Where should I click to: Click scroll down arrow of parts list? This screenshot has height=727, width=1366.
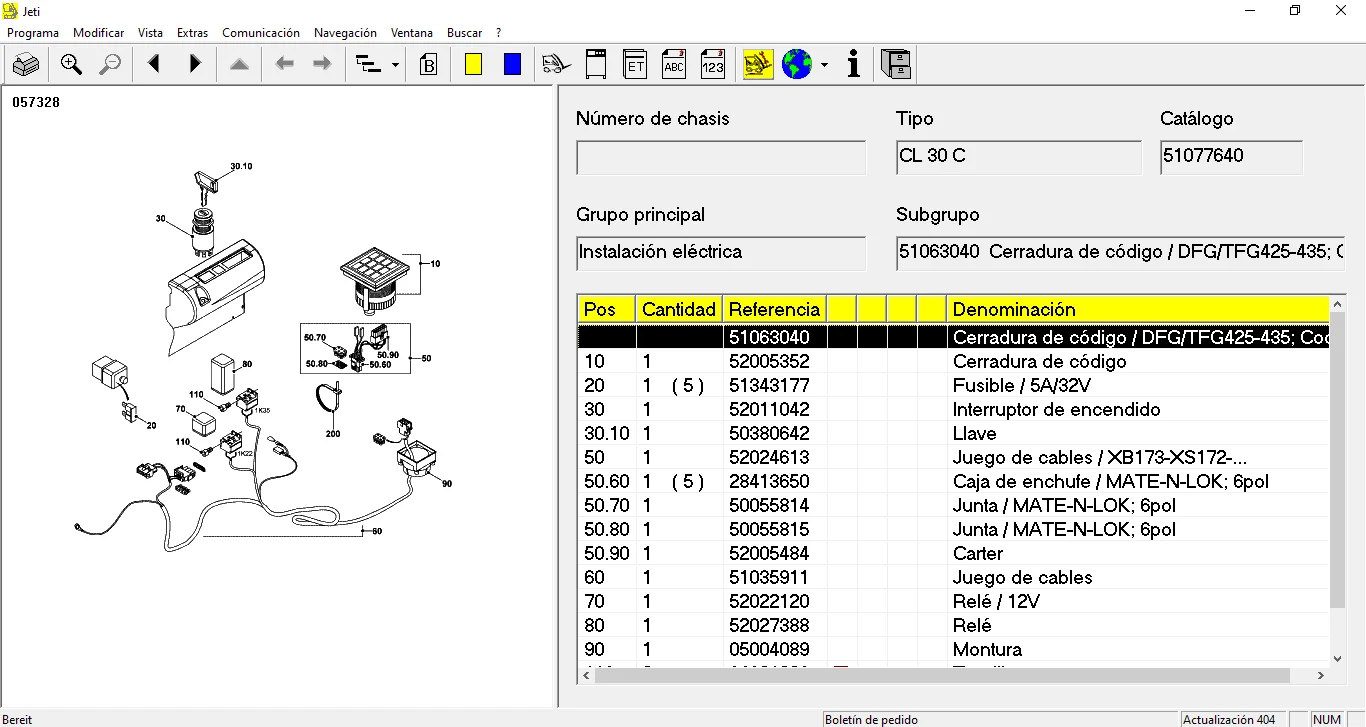(1338, 658)
